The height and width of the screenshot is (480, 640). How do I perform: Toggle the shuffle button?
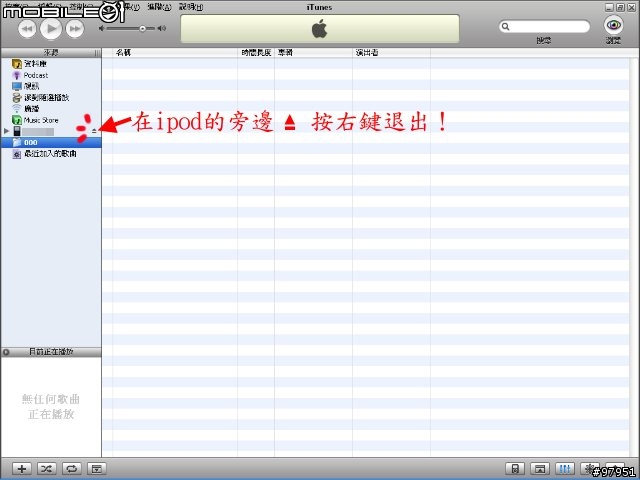[x=47, y=469]
